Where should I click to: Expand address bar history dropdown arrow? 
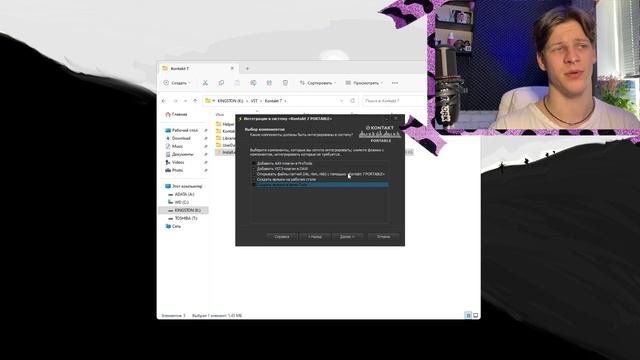342,101
